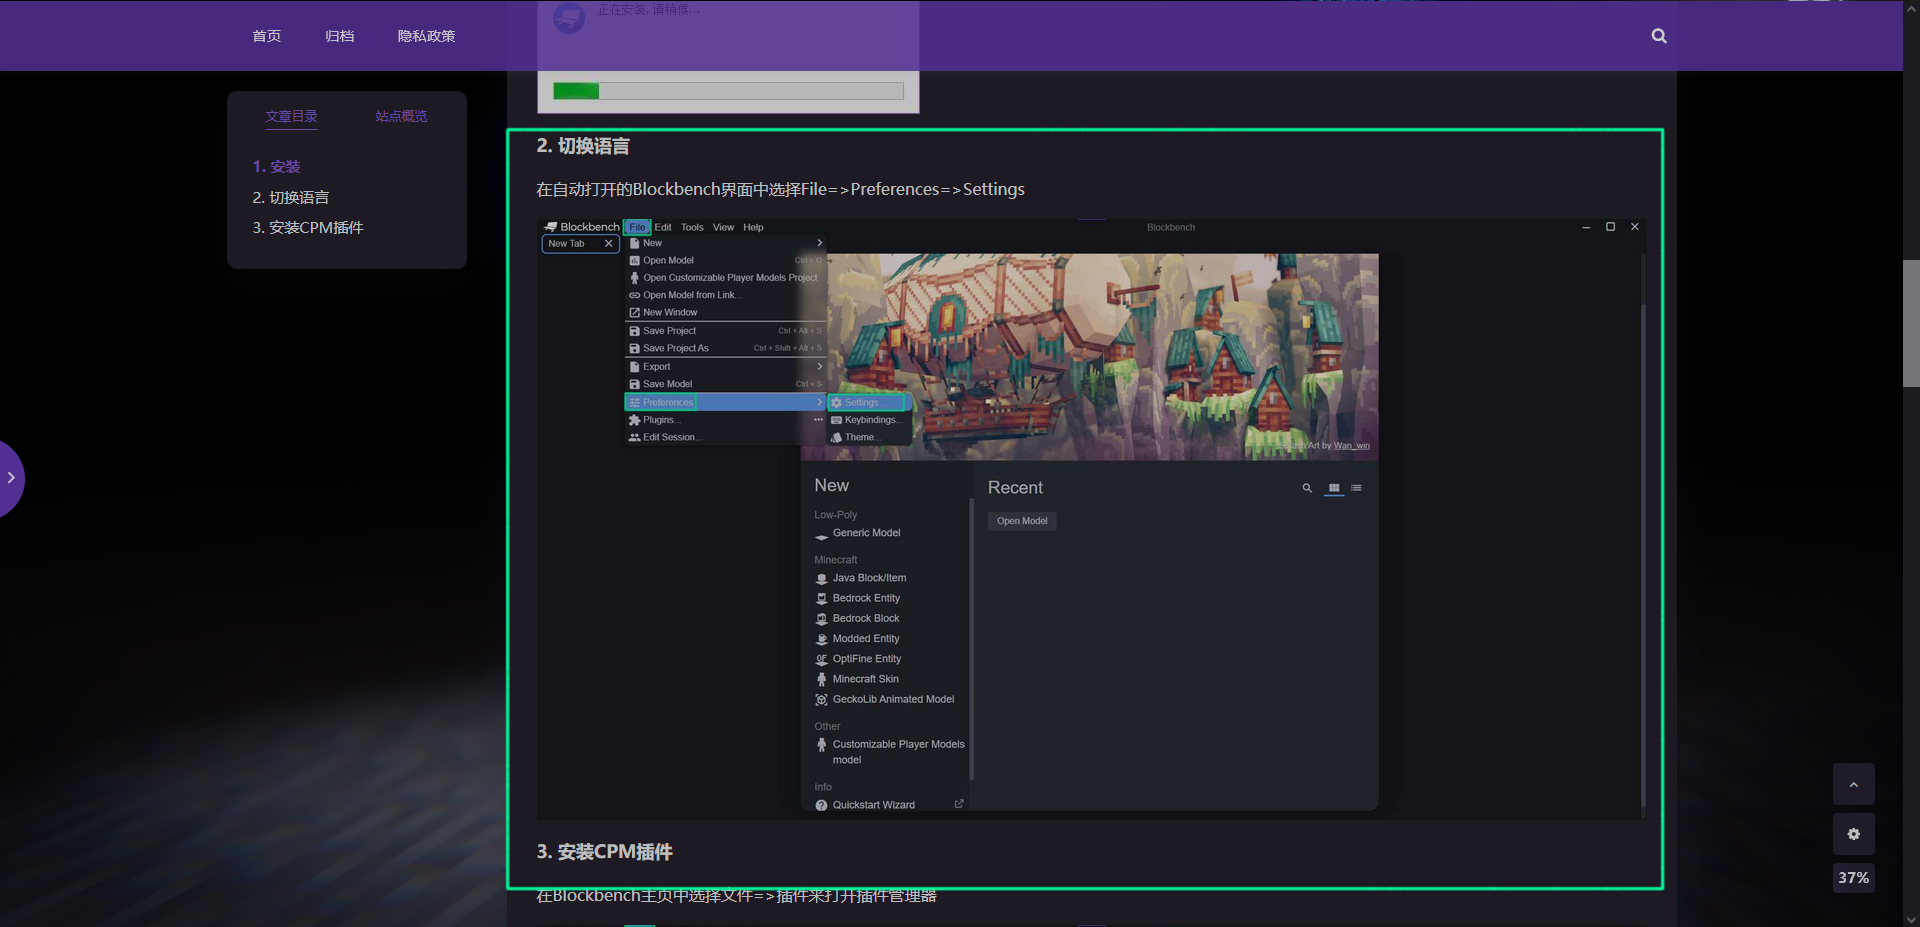Viewport: 1920px width, 927px height.
Task: Expand the purple sidebar toggle arrow
Action: pos(10,478)
